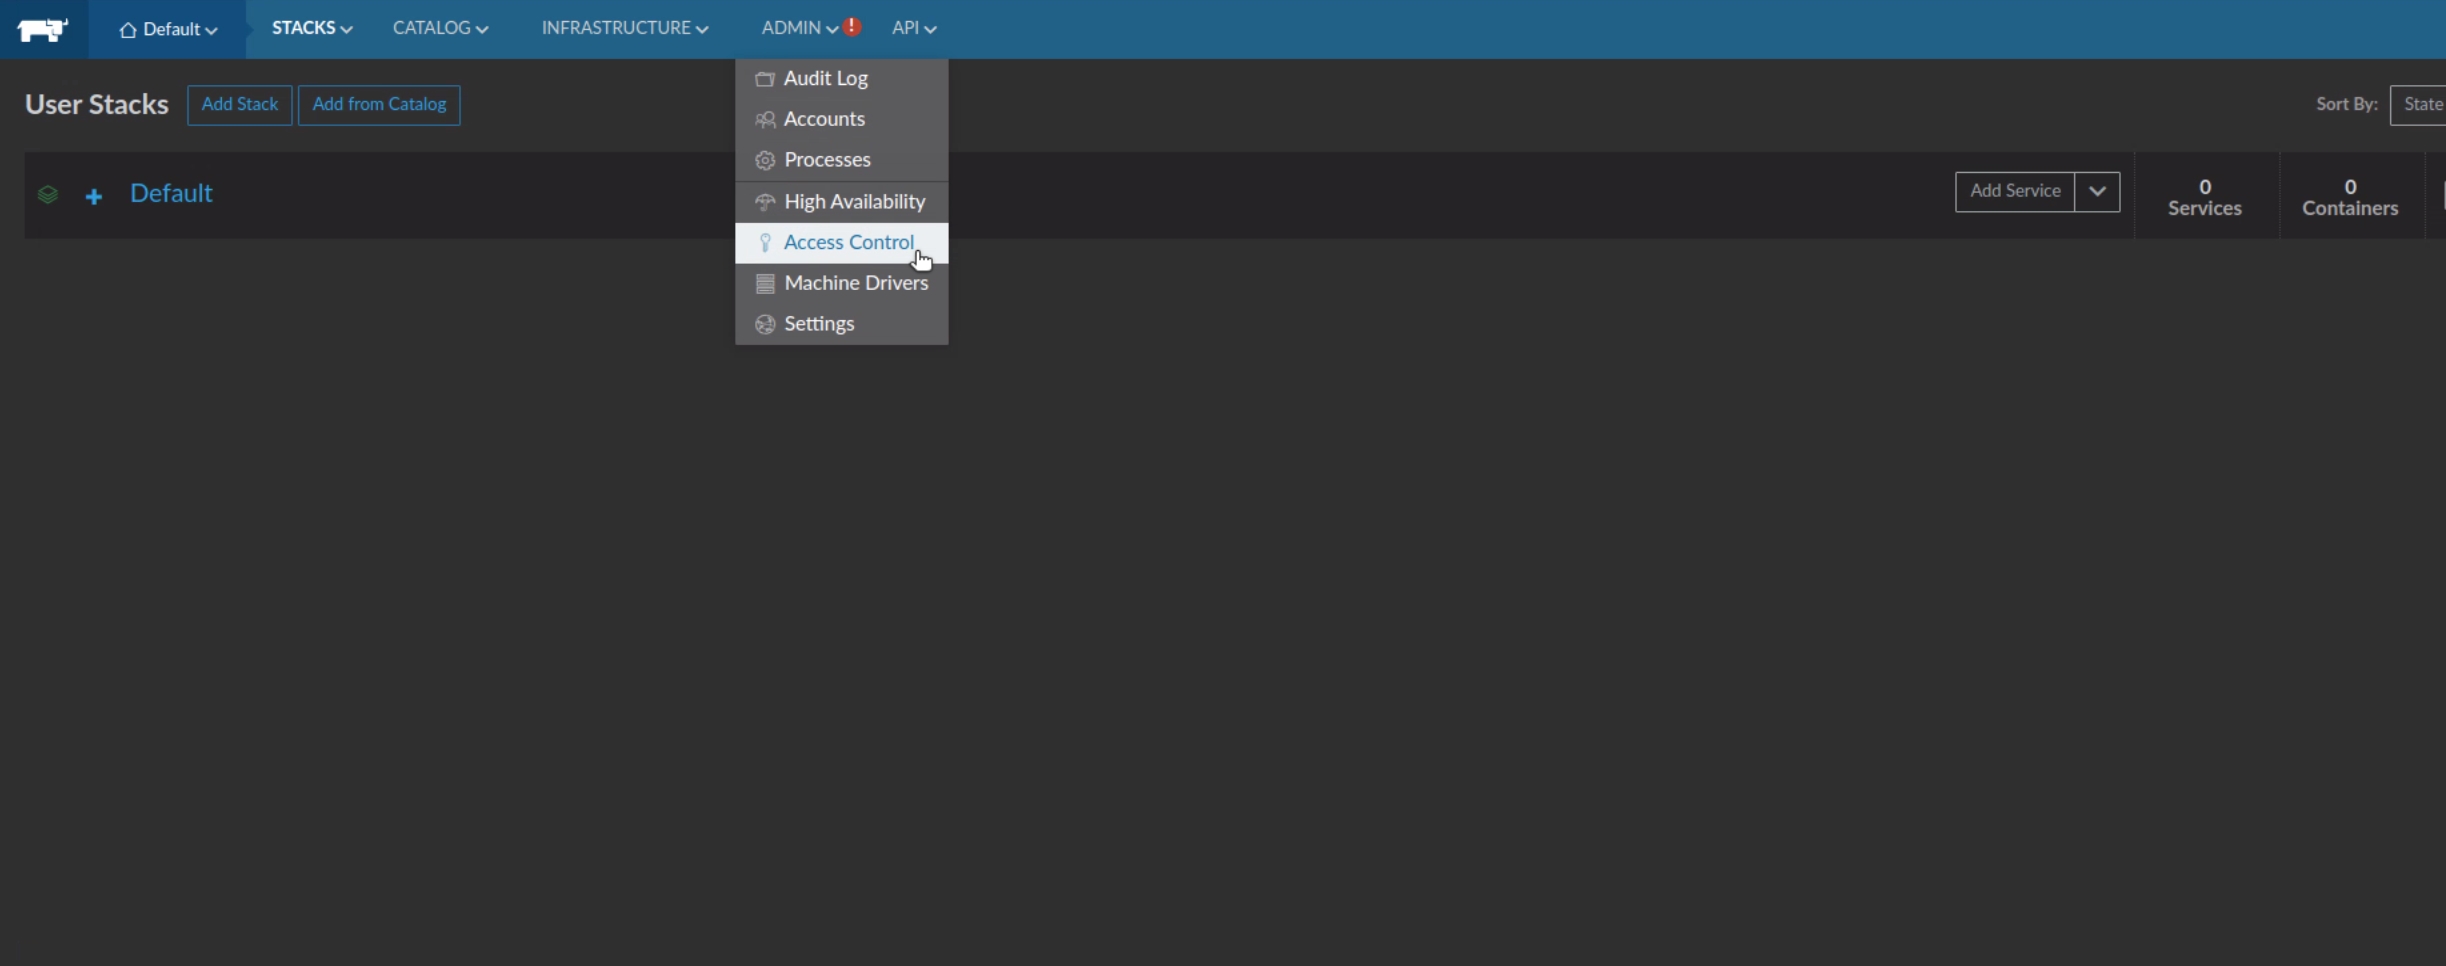
Task: Open Settings from the Admin menu
Action: click(819, 324)
